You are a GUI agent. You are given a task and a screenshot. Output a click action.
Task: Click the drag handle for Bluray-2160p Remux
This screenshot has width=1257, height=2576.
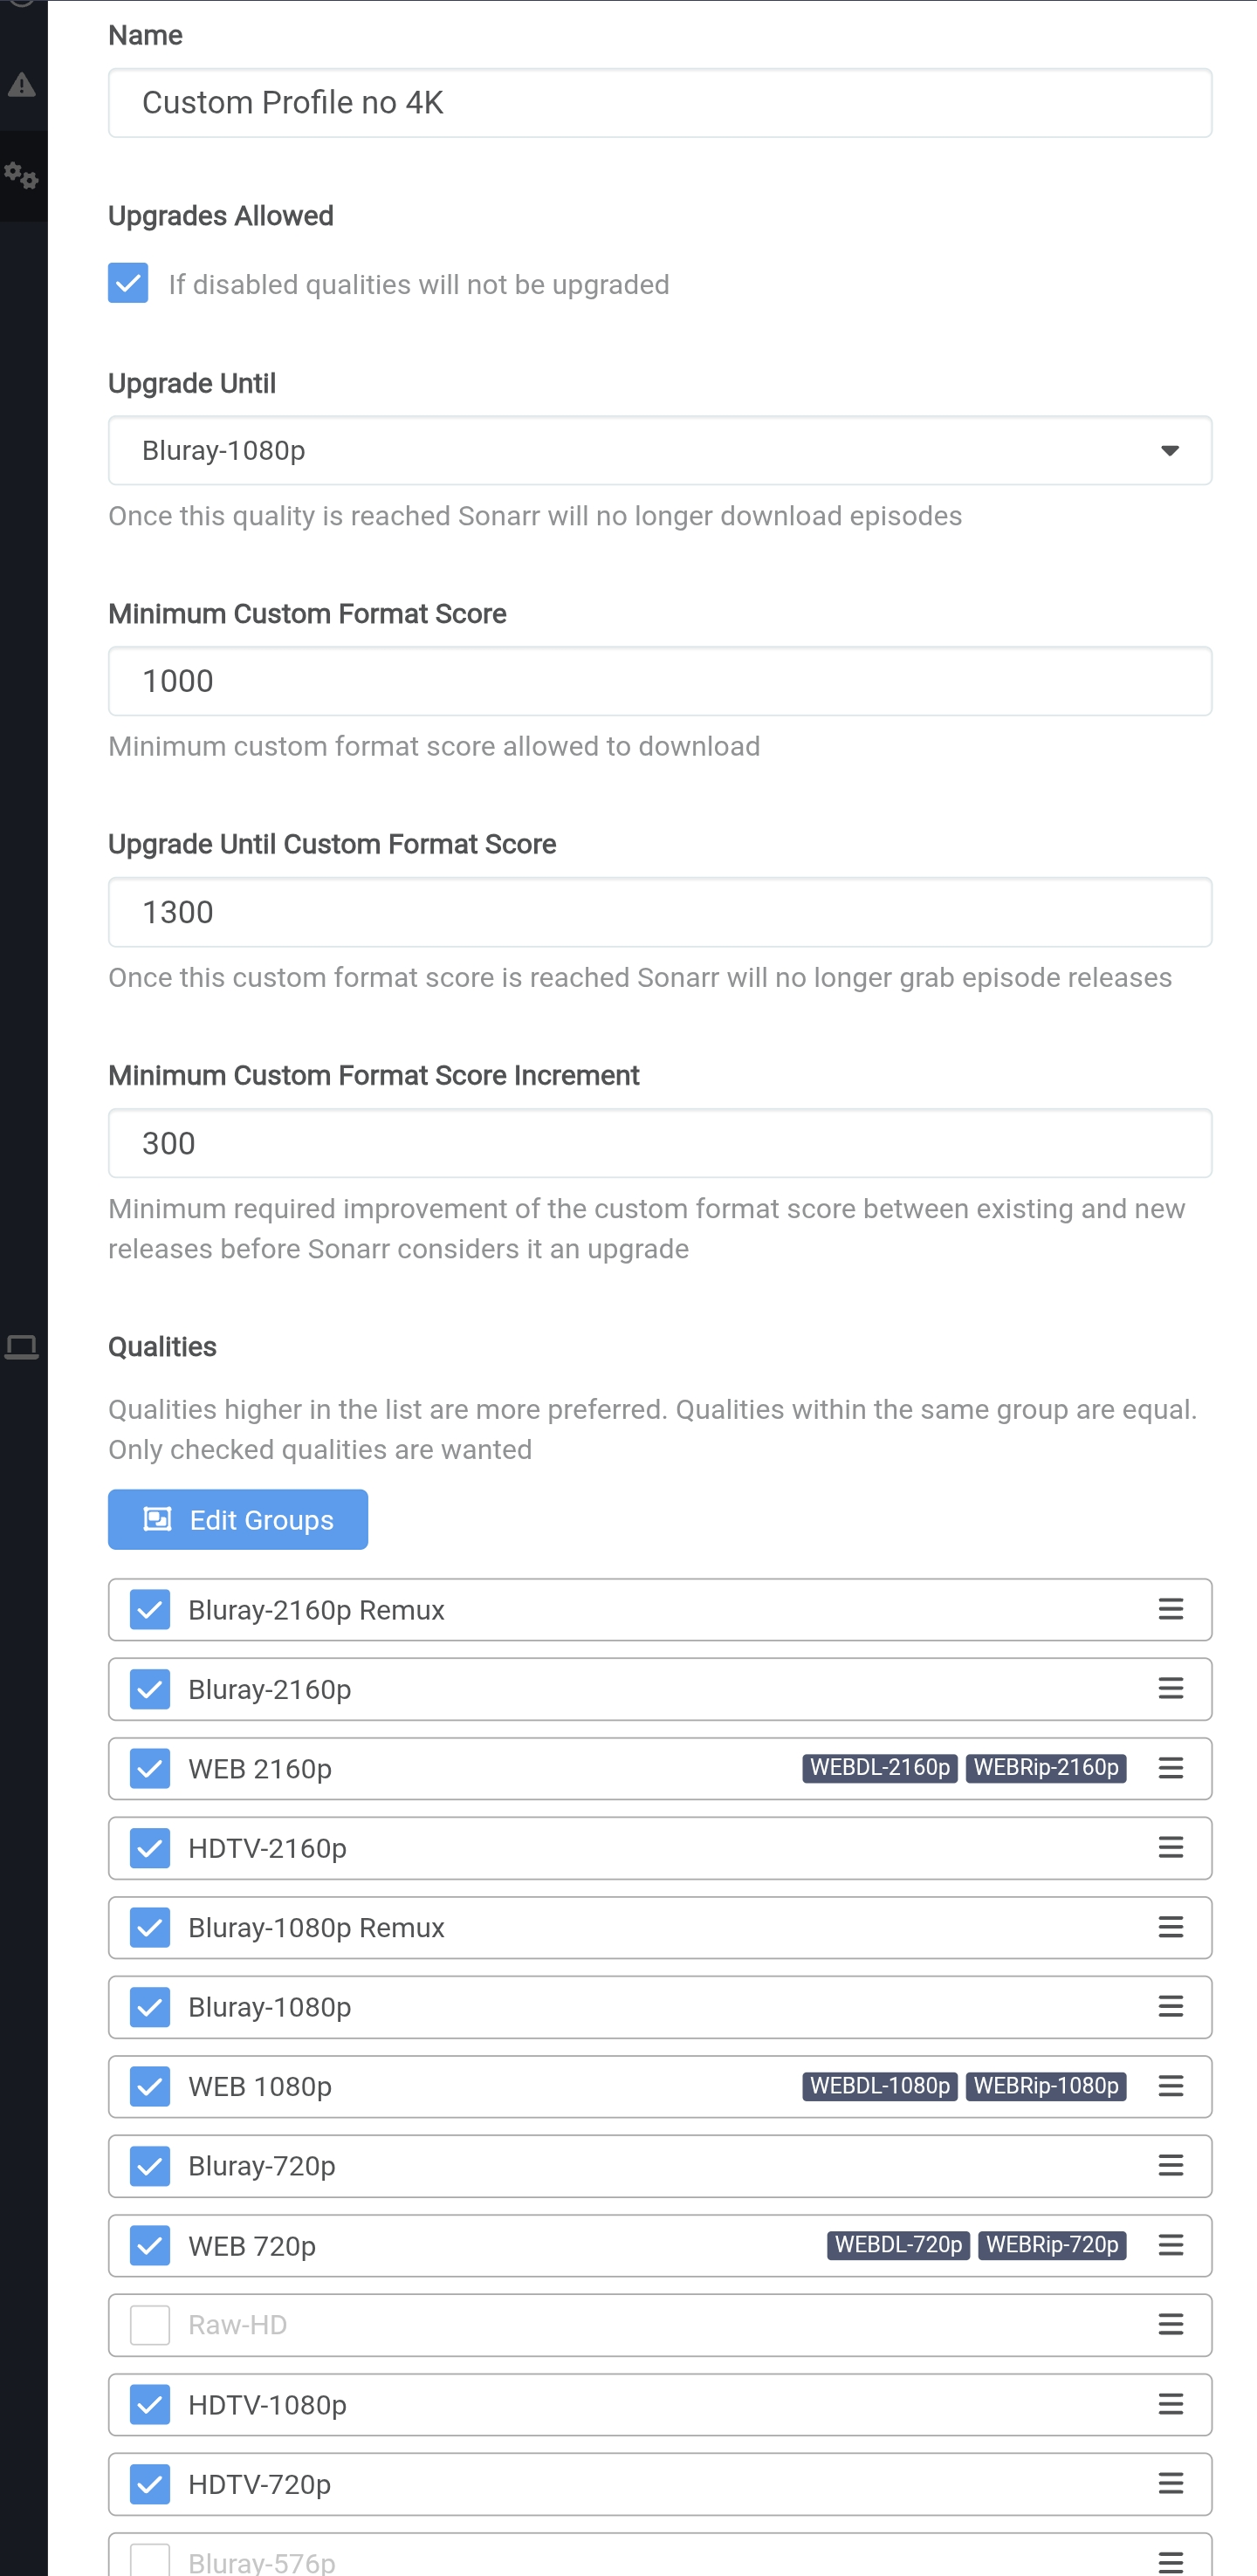pyautogui.click(x=1170, y=1609)
